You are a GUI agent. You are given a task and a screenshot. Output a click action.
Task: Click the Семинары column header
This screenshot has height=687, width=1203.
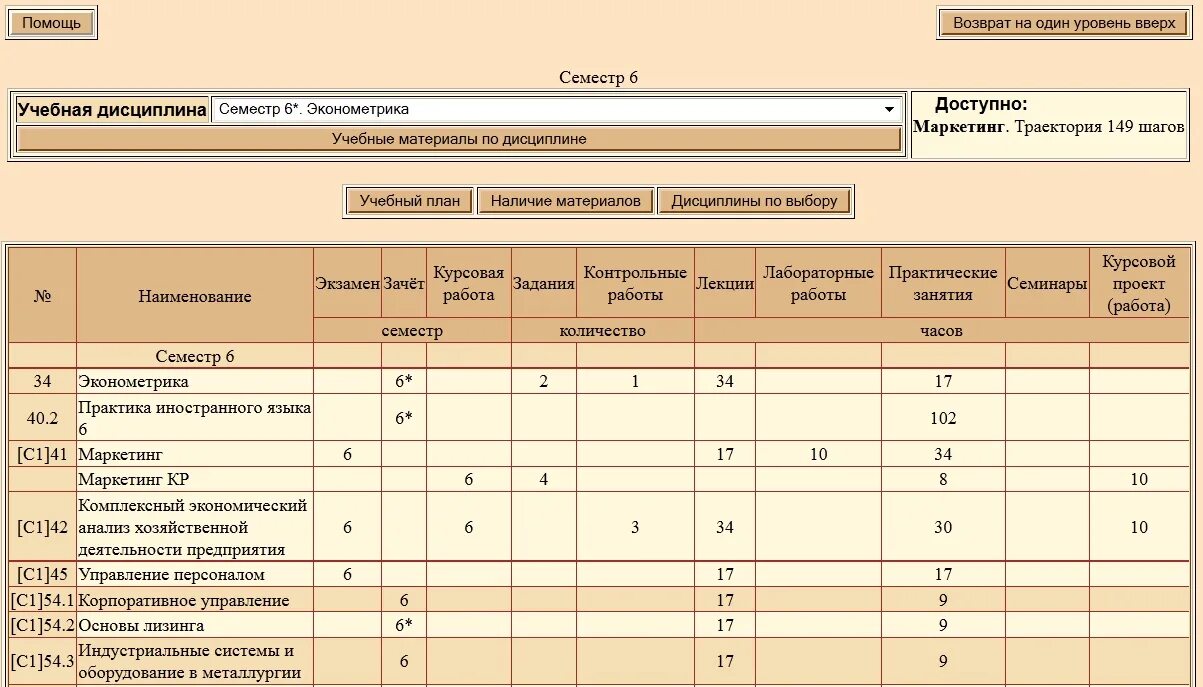pos(1047,283)
